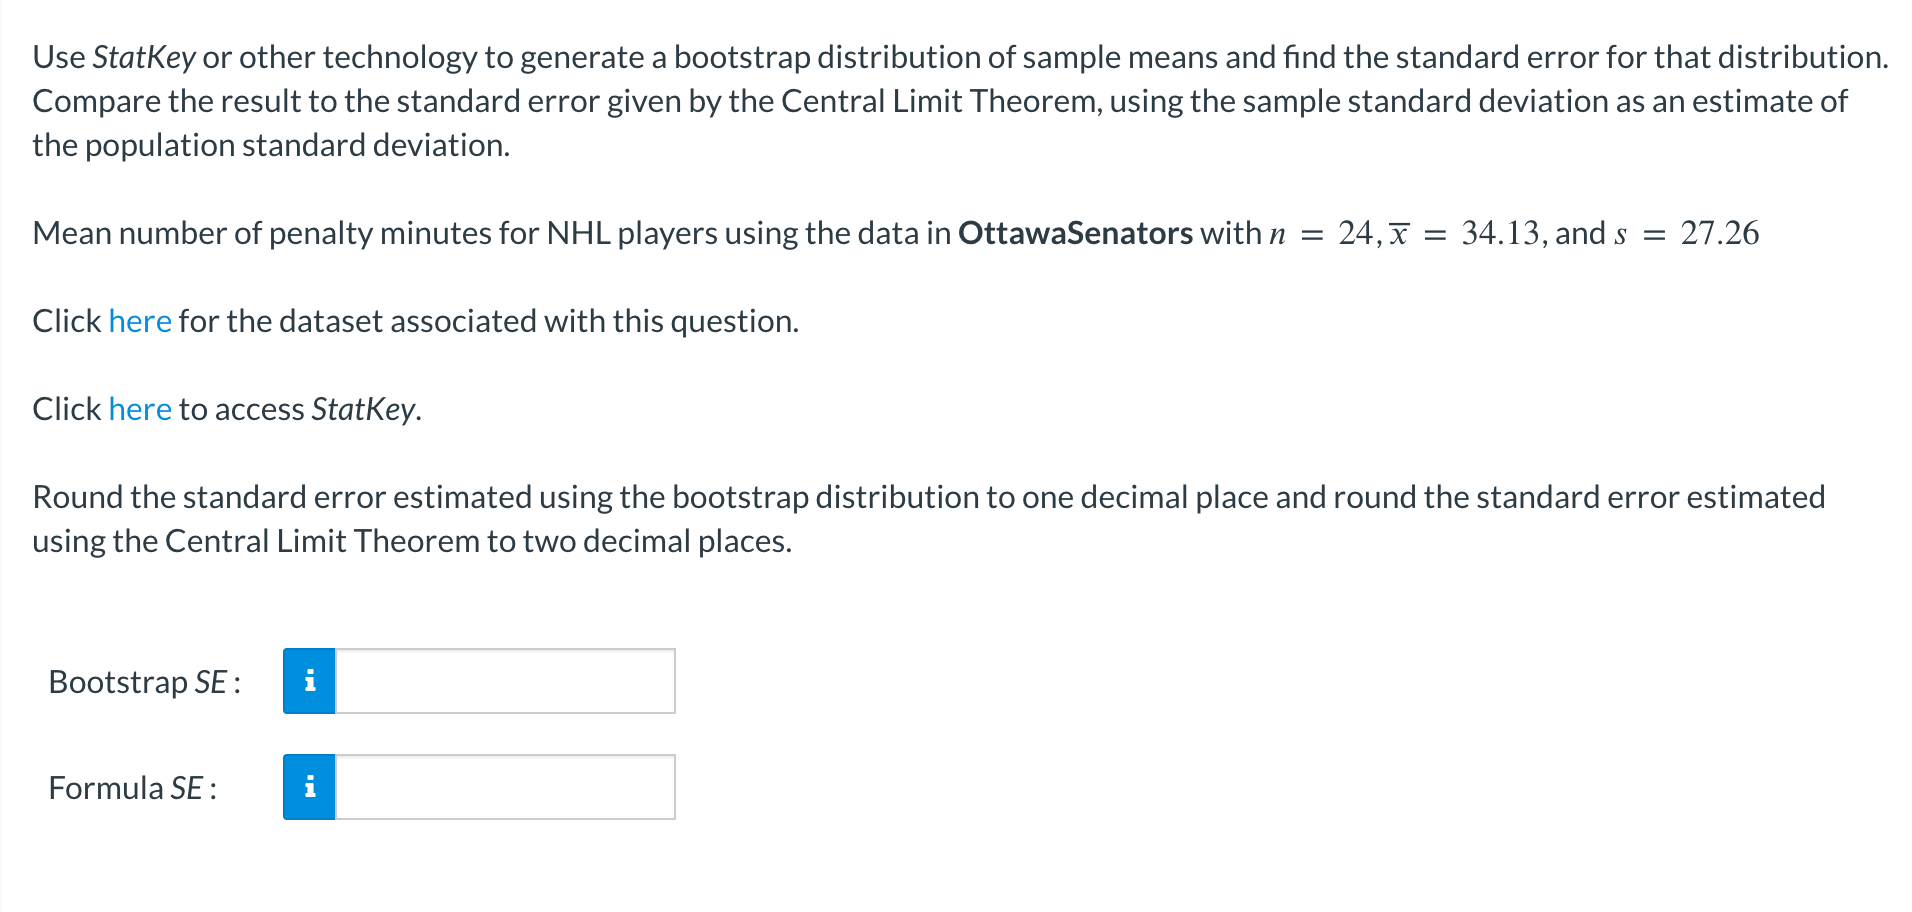Image resolution: width=1912 pixels, height=912 pixels.
Task: Click the information icon on the second answer row
Action: click(x=310, y=787)
